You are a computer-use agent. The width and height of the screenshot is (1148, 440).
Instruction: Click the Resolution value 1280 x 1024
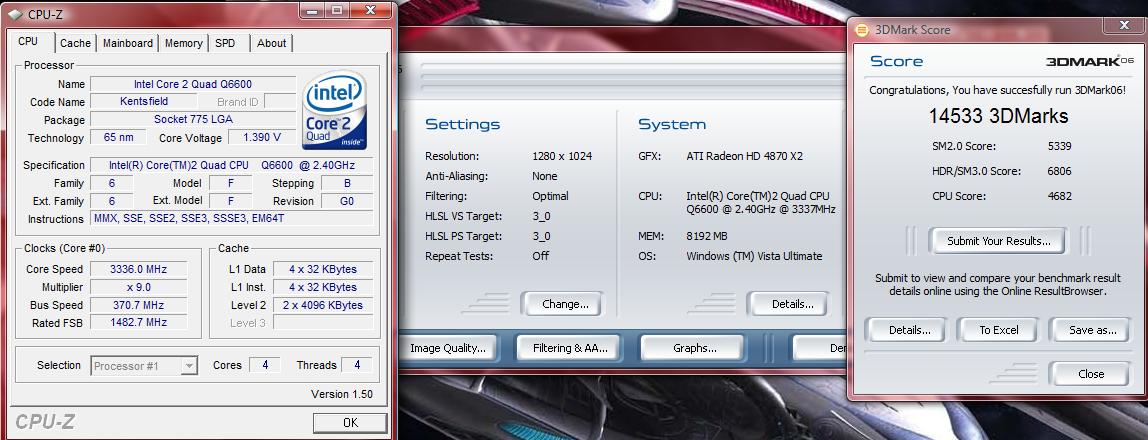pos(562,156)
